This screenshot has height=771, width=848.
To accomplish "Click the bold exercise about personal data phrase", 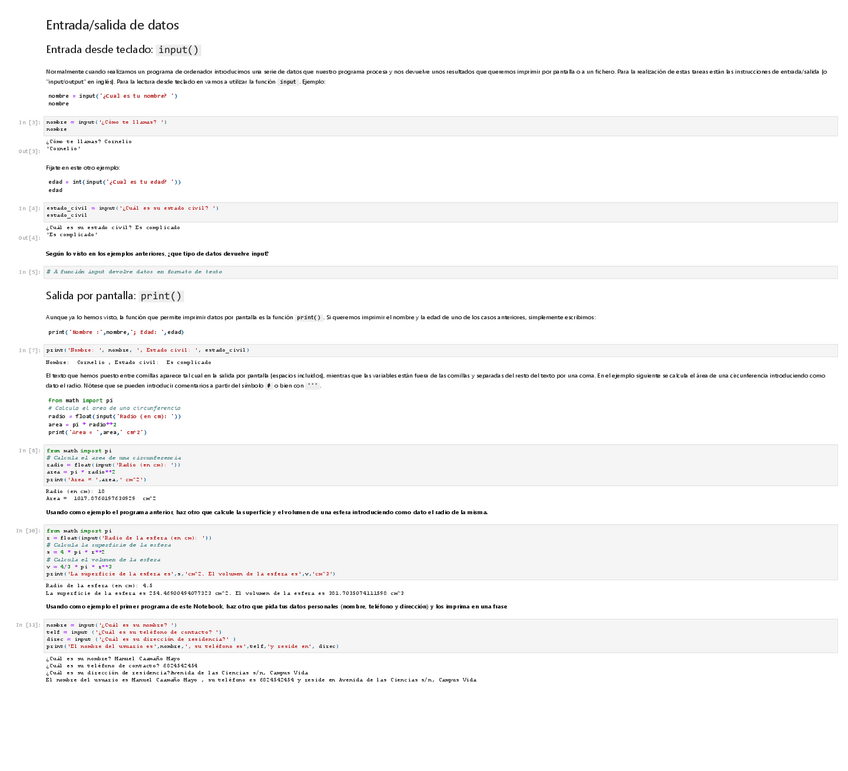I will click(x=276, y=607).
